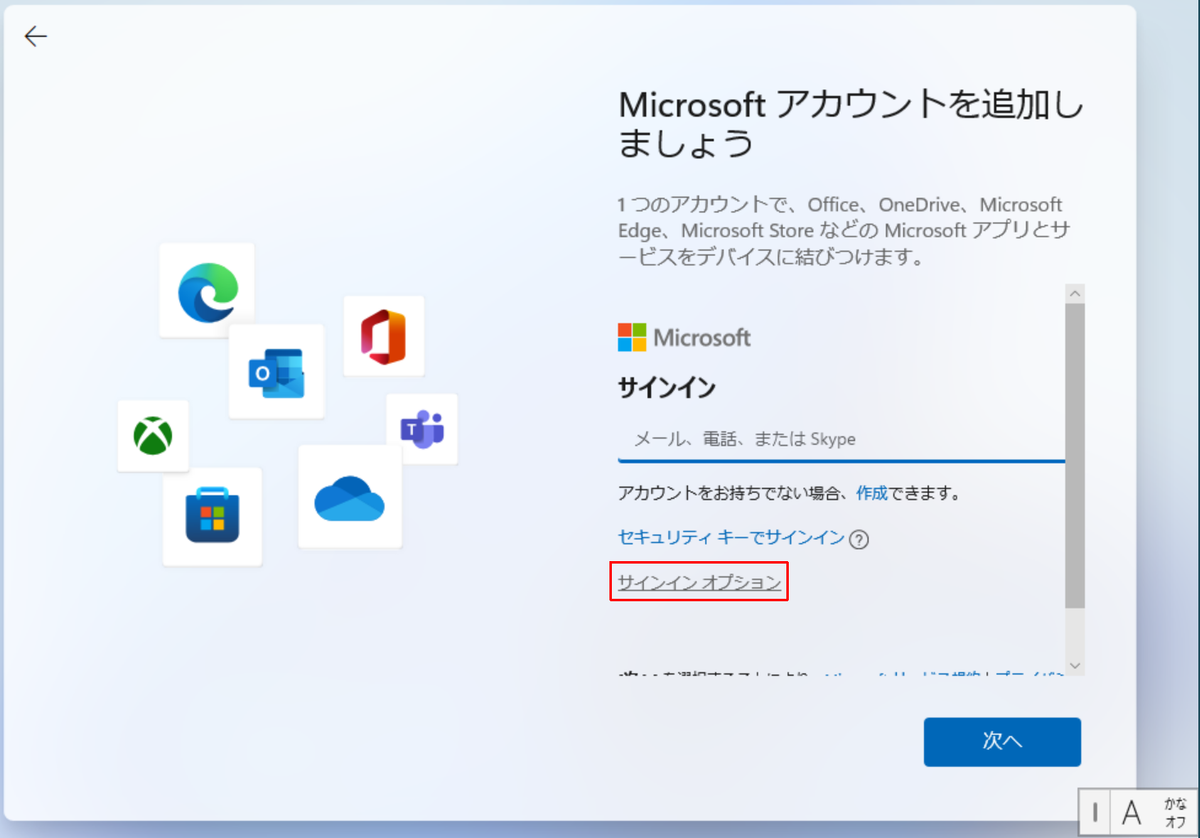Click the Microsoft アカウントを追加しましょう title
1200x838 pixels.
[x=851, y=124]
